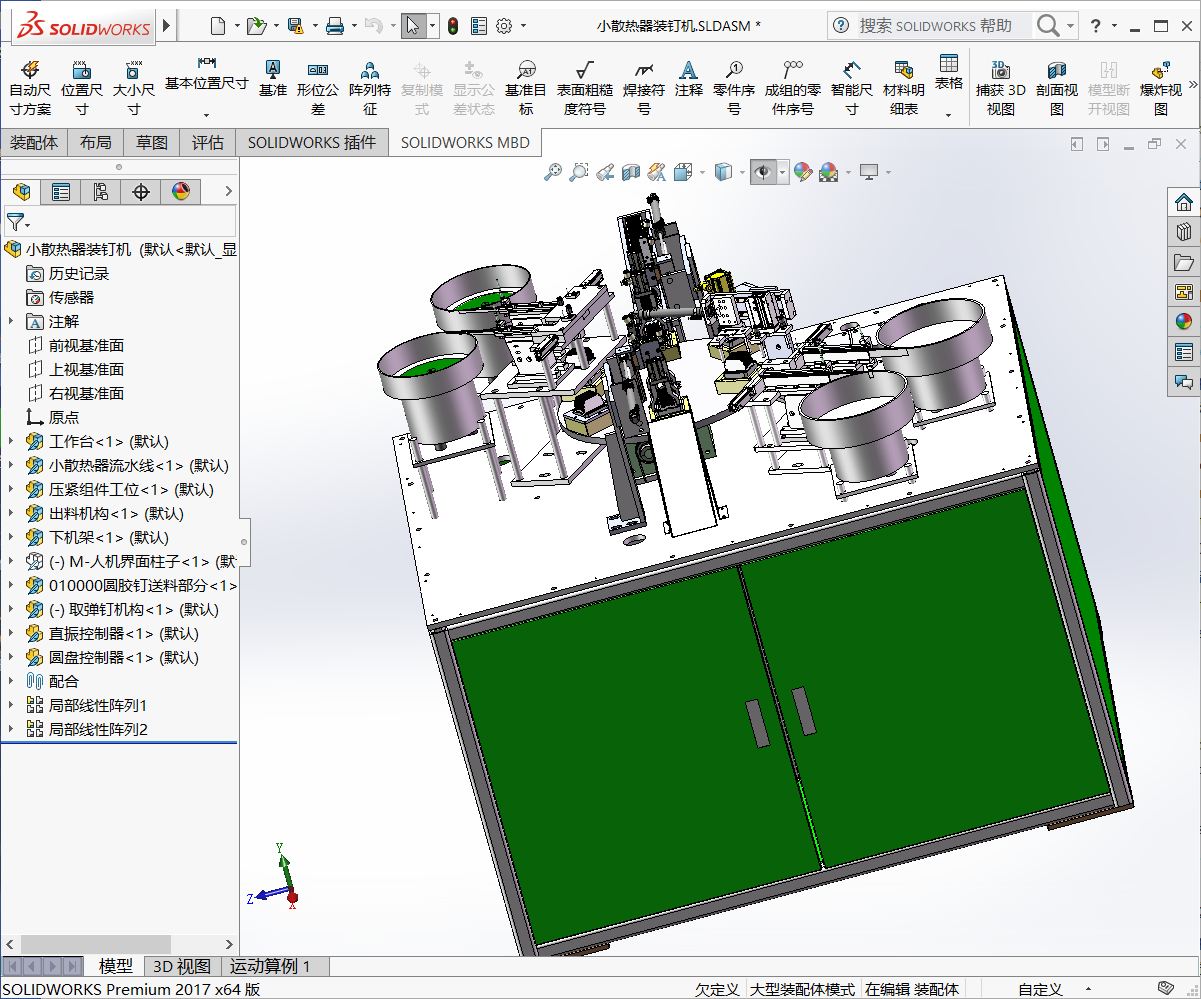Open the Display Style dropdown arrow
1201x999 pixels.
(x=743, y=173)
